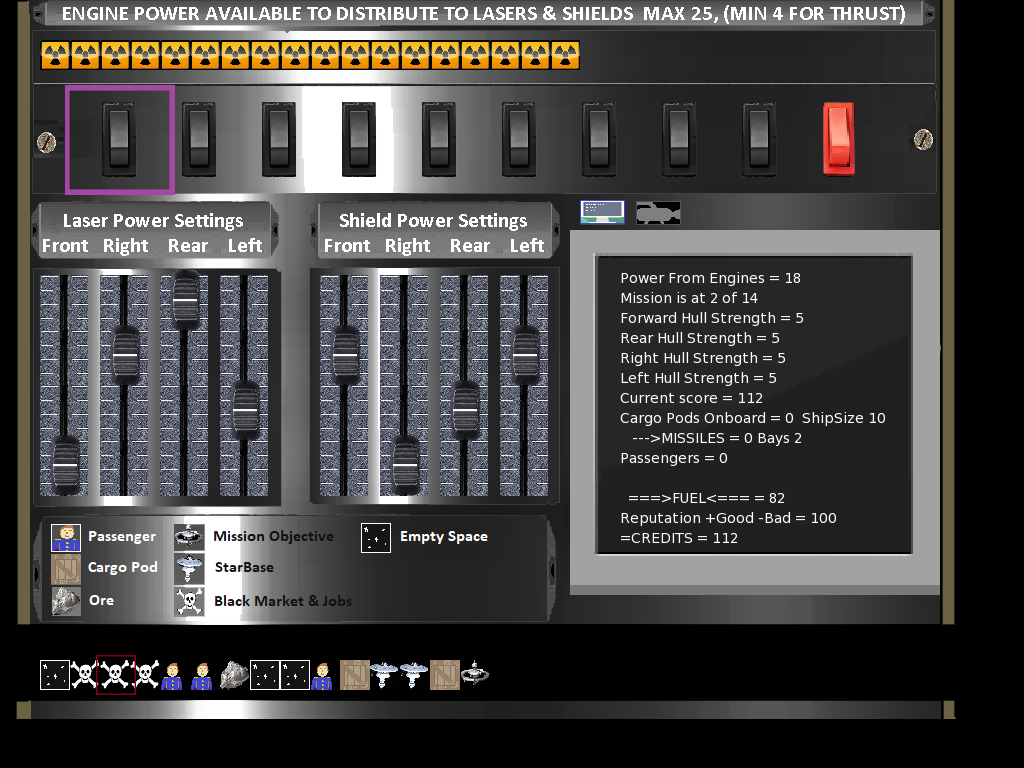Select first empty space tile in strip
The image size is (1024, 768).
coord(54,675)
